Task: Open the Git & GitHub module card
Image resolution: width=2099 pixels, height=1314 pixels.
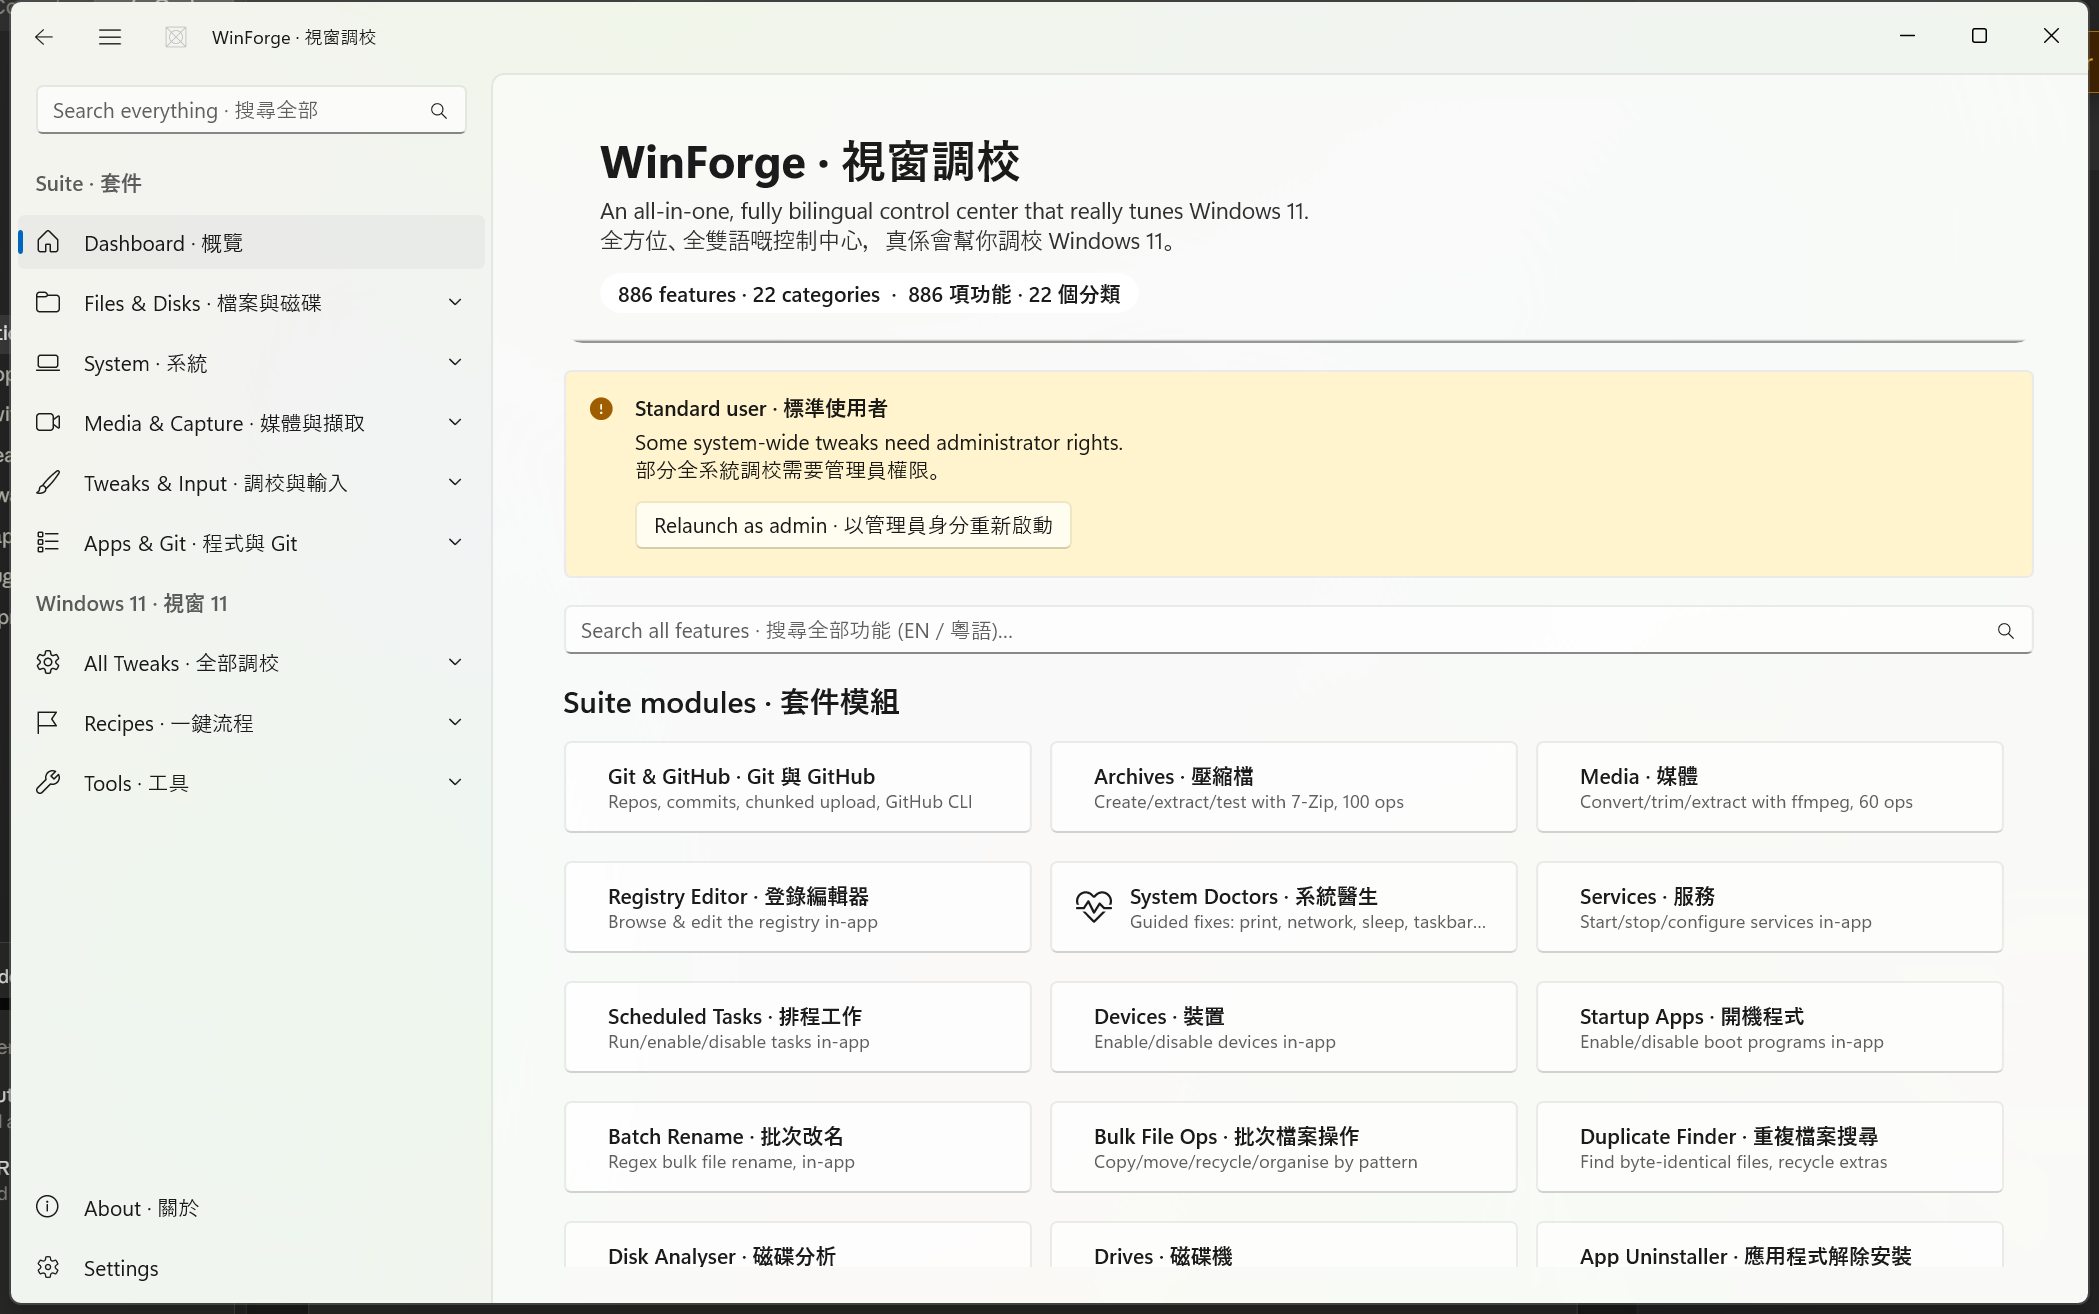Action: point(798,787)
